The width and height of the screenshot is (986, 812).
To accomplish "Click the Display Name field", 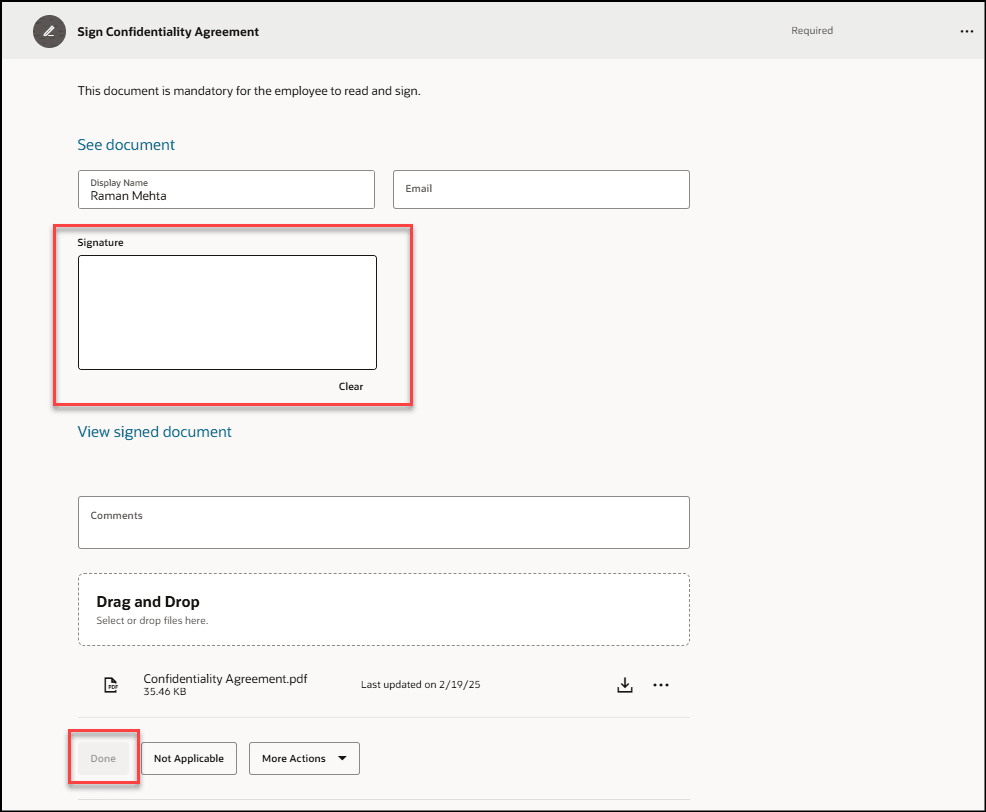I will 226,189.
